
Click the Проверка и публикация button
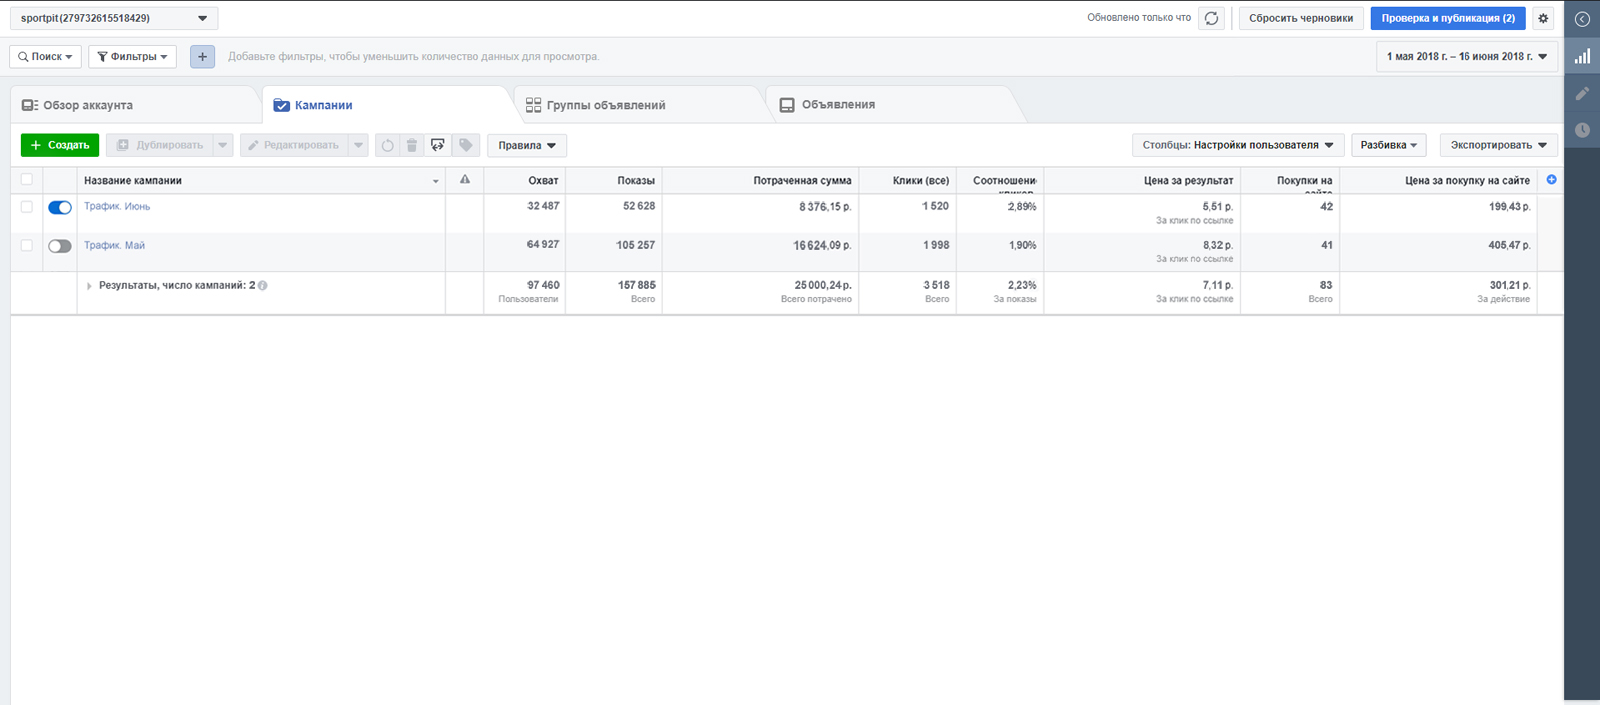click(x=1447, y=18)
